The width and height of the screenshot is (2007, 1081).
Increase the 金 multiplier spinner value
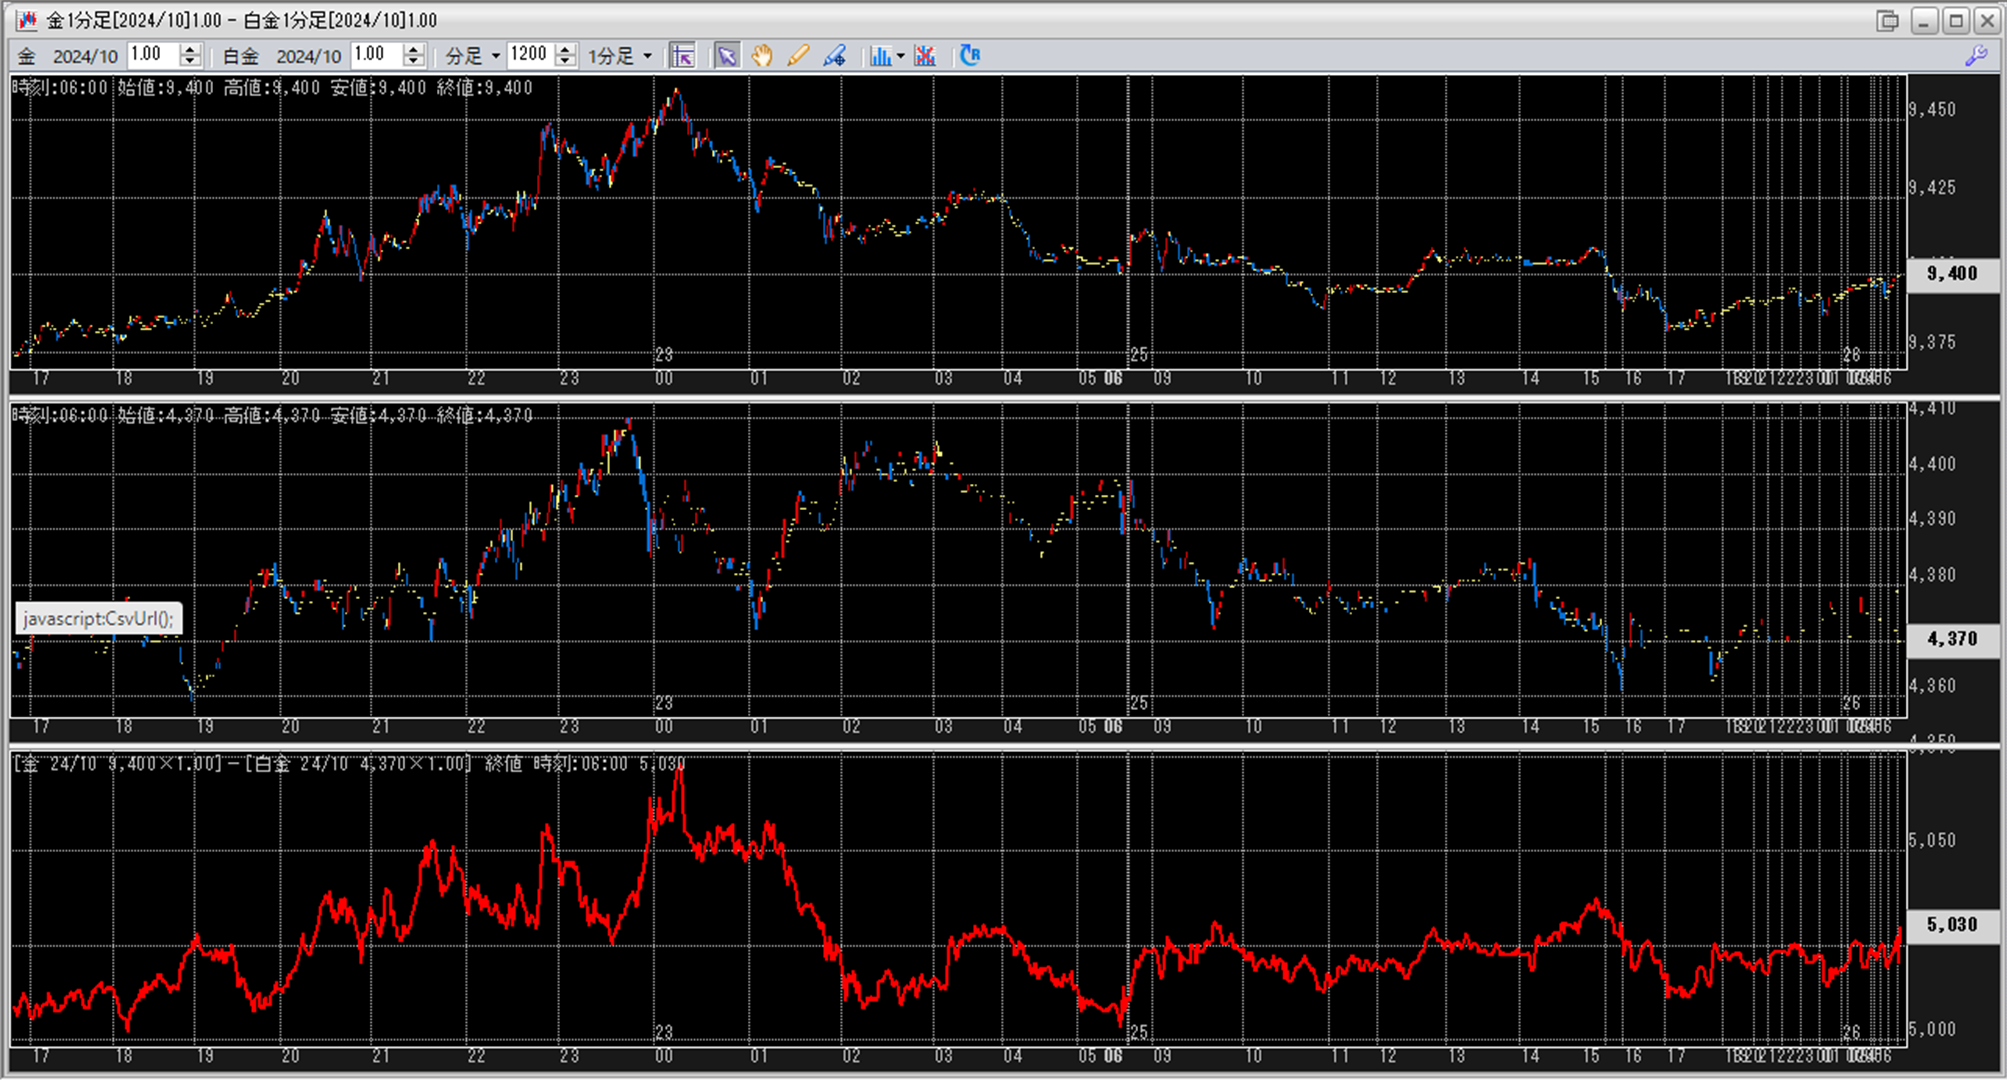(190, 49)
